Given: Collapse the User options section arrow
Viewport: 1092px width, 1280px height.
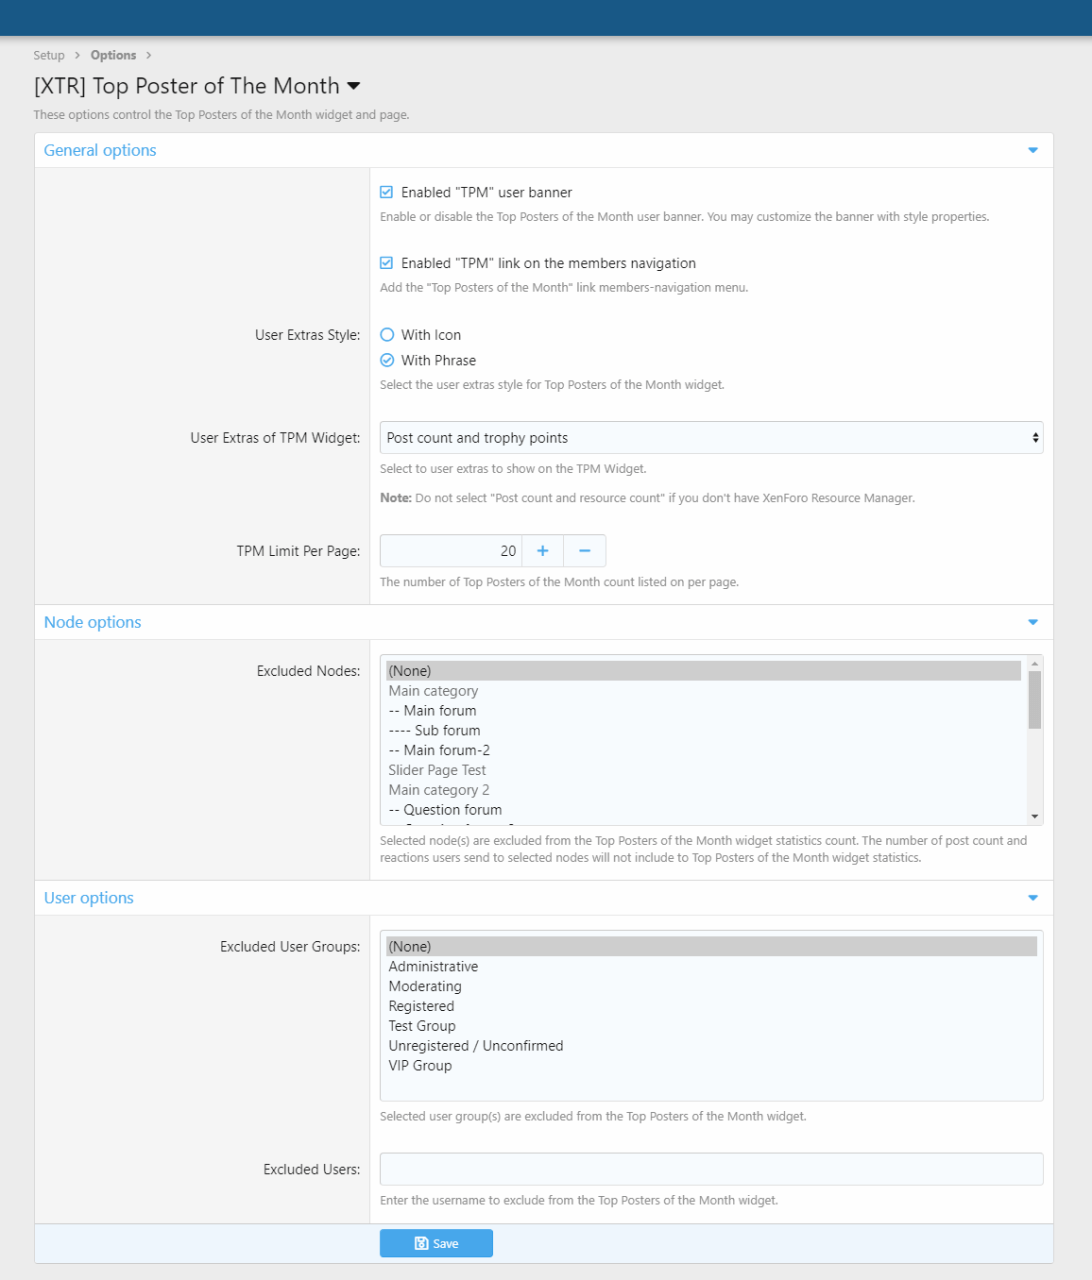Looking at the screenshot, I should pos(1033,898).
